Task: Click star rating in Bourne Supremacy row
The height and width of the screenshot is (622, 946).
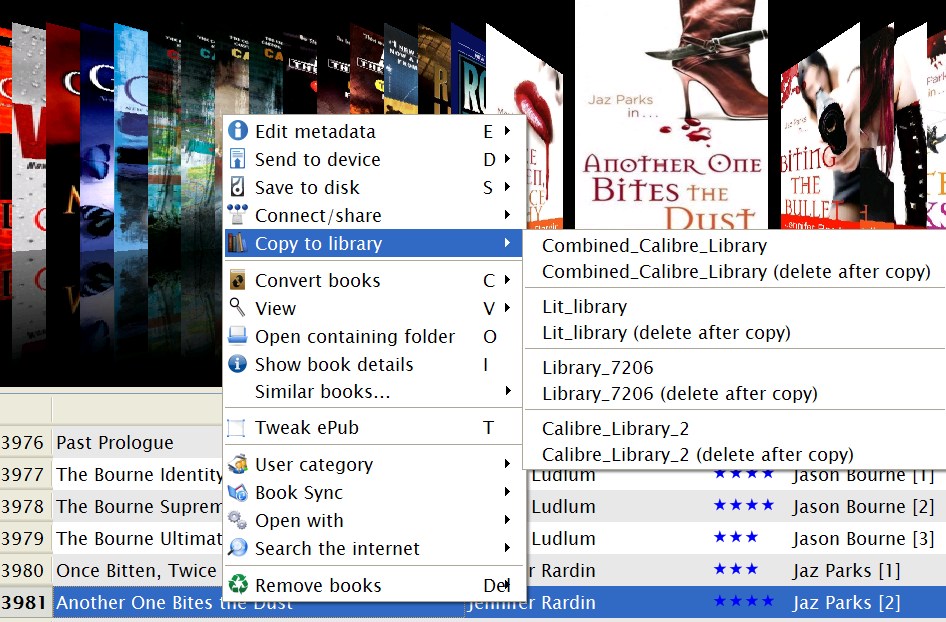Action: pos(743,505)
